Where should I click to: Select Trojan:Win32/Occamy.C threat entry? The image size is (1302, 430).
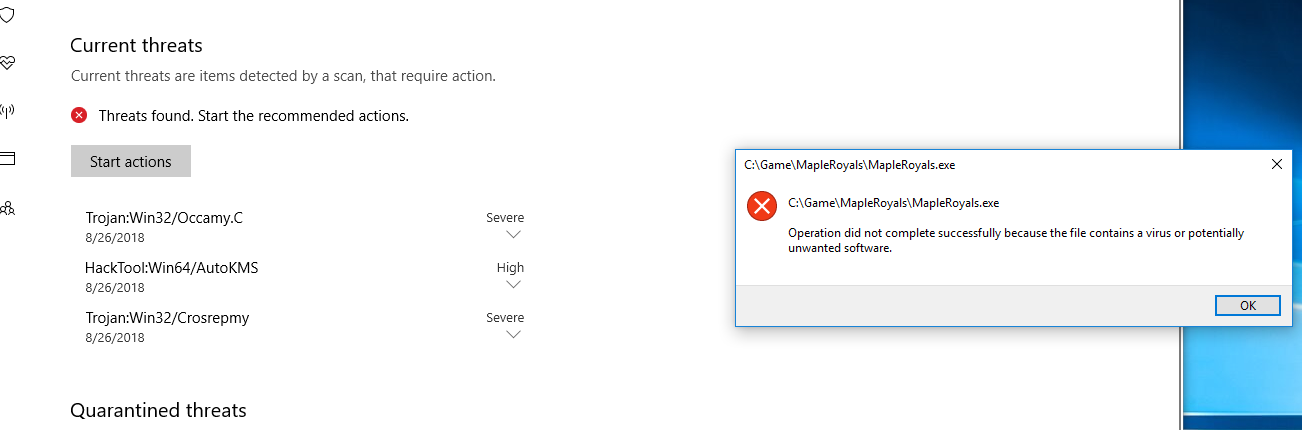(x=164, y=218)
